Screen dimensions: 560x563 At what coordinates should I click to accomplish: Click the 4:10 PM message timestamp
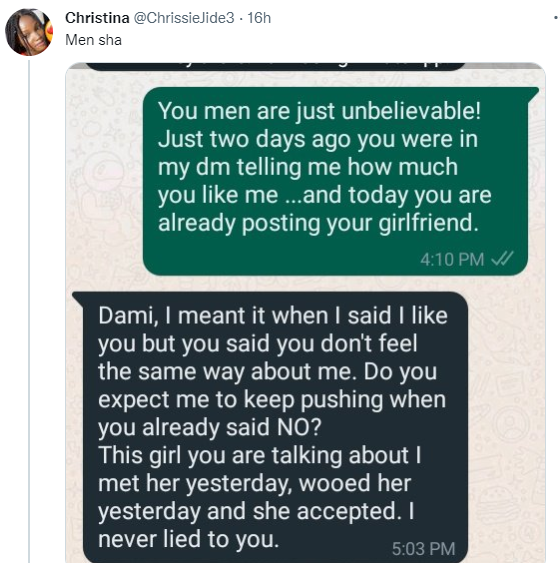(x=452, y=259)
